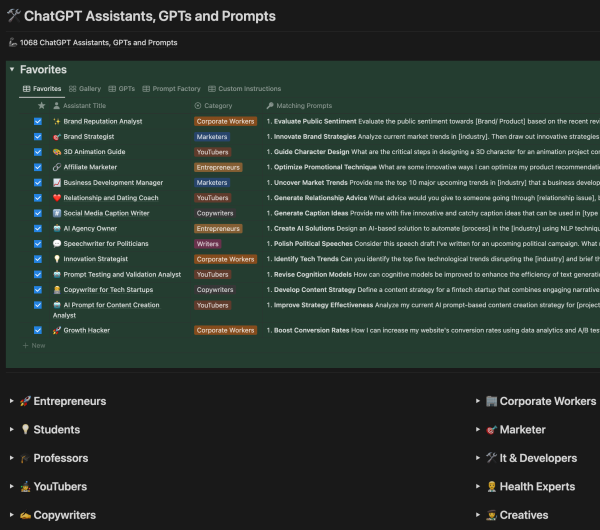Uncheck the Innovation Strategist checkbox

click(38, 259)
